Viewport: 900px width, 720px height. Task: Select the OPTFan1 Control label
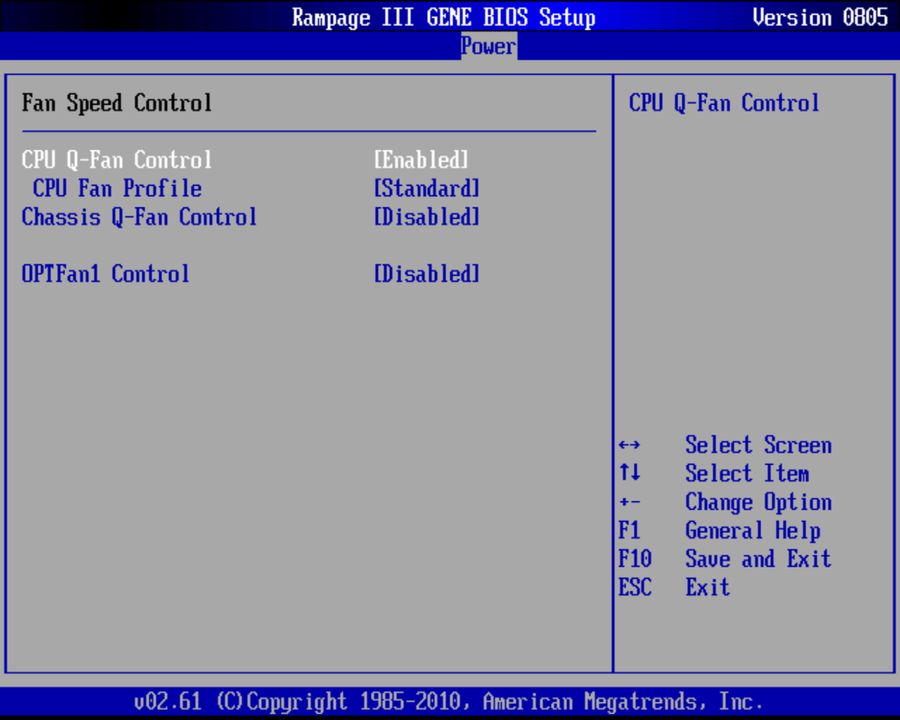click(106, 274)
